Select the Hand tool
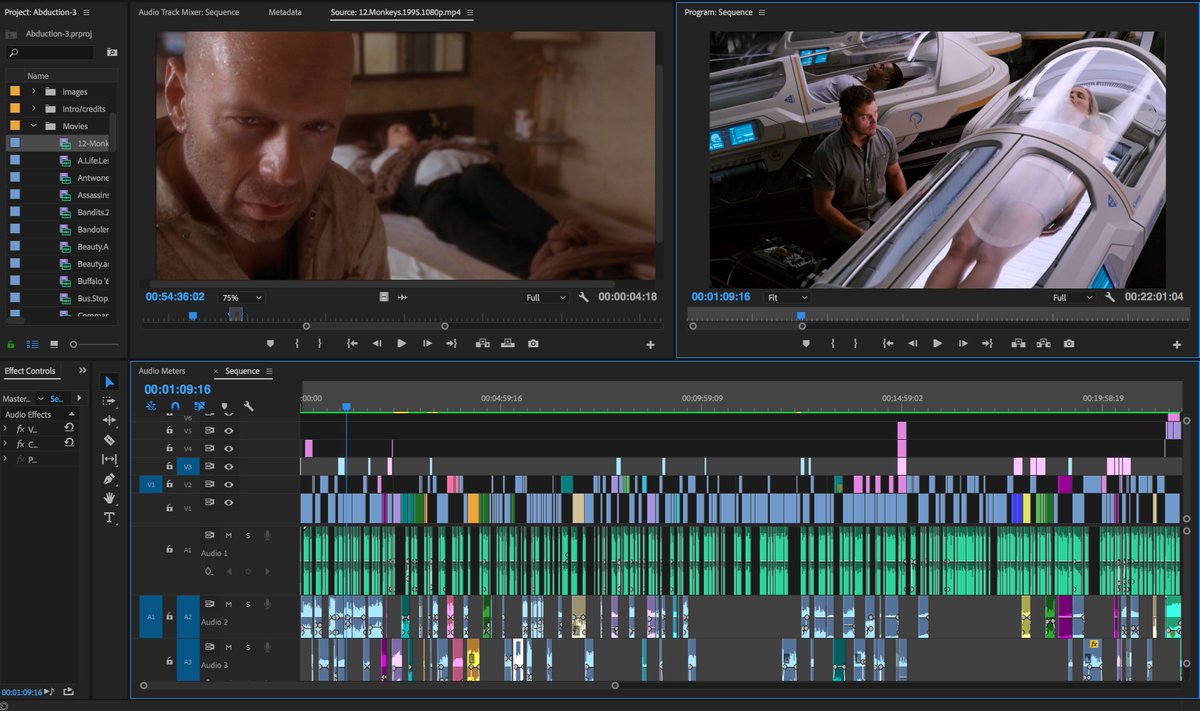Viewport: 1200px width, 711px height. (x=109, y=498)
